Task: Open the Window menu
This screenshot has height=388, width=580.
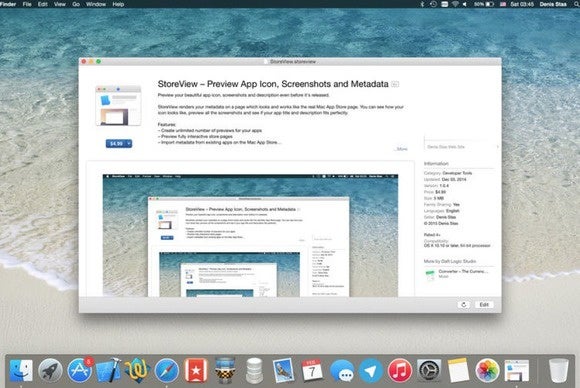Action: tap(96, 4)
